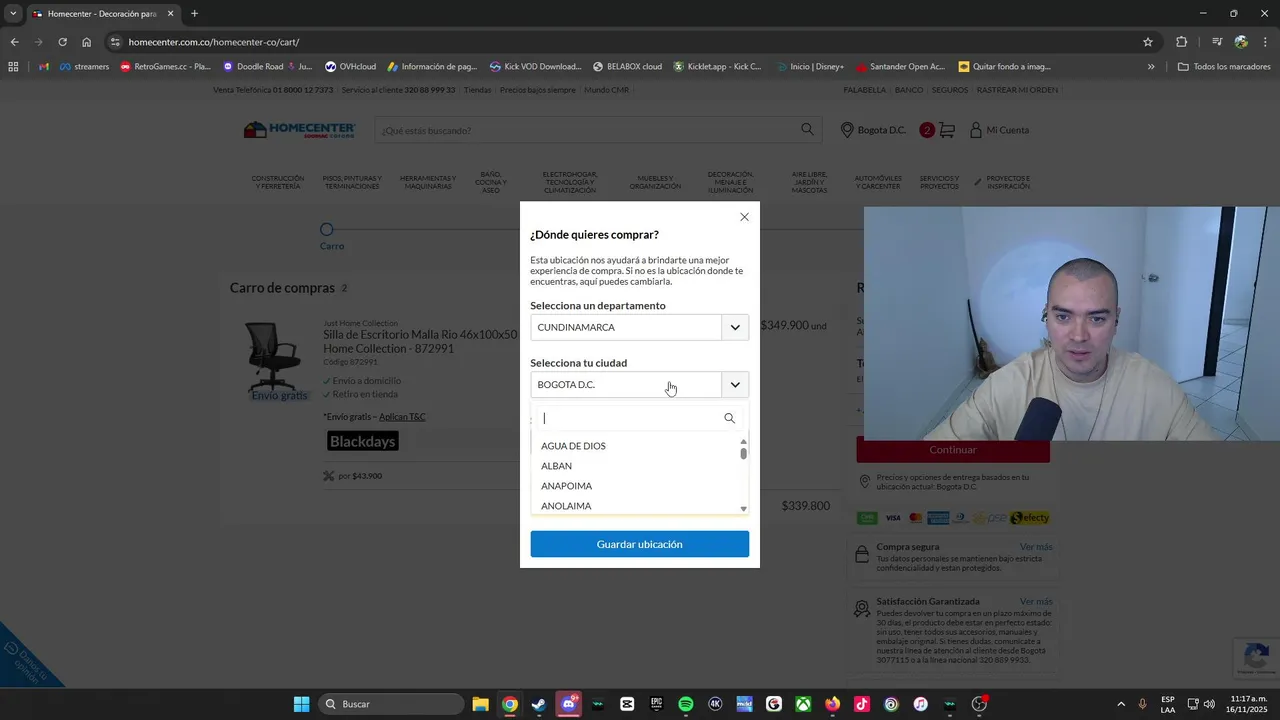Open Epic Games launcher in taskbar
Viewport: 1280px width, 720px height.
(x=656, y=704)
